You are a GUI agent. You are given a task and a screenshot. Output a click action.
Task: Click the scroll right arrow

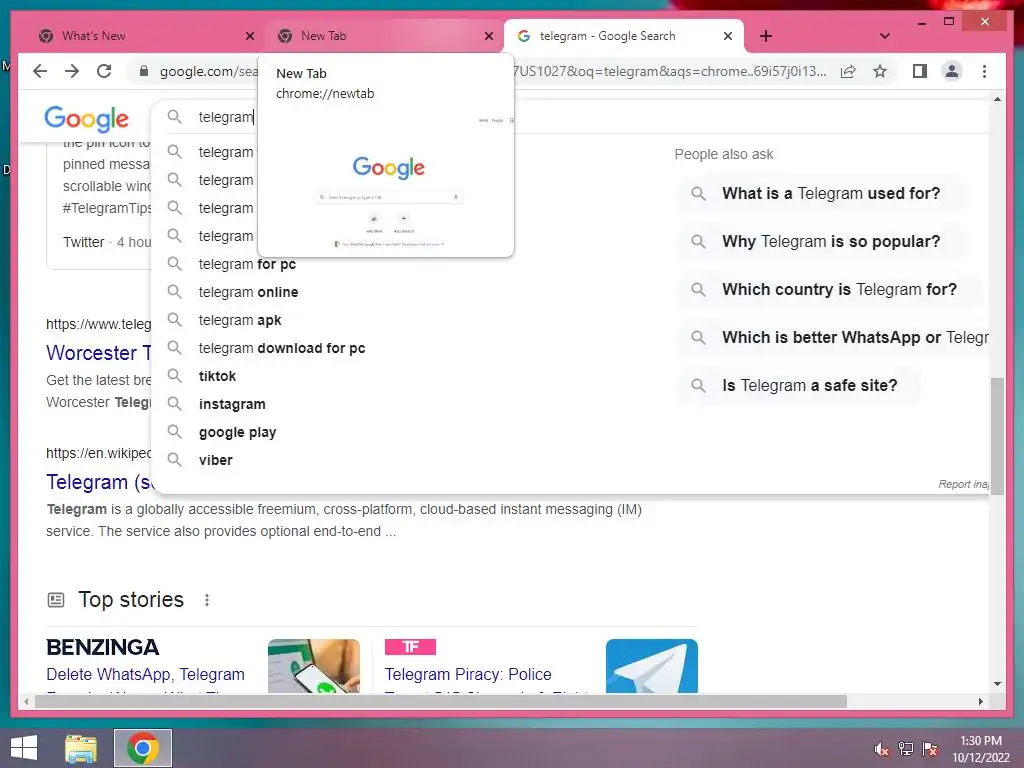(980, 701)
